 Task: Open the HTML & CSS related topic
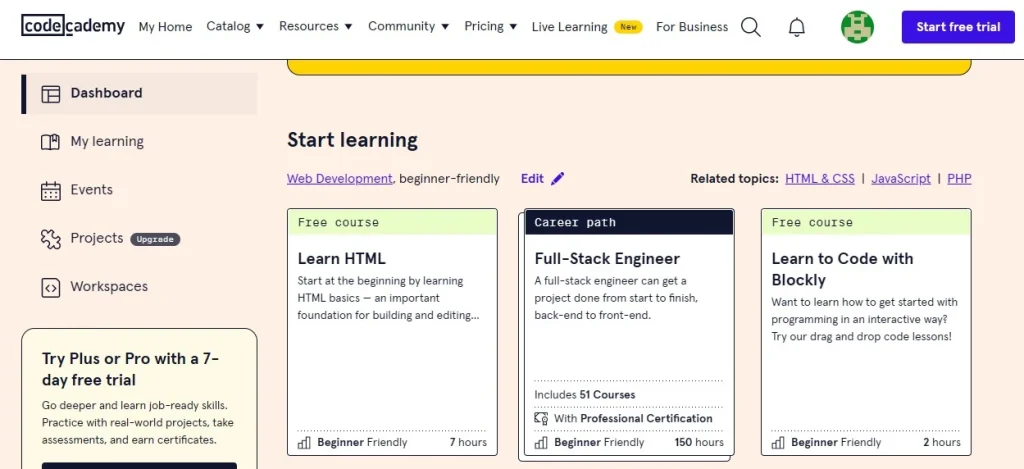pos(820,178)
